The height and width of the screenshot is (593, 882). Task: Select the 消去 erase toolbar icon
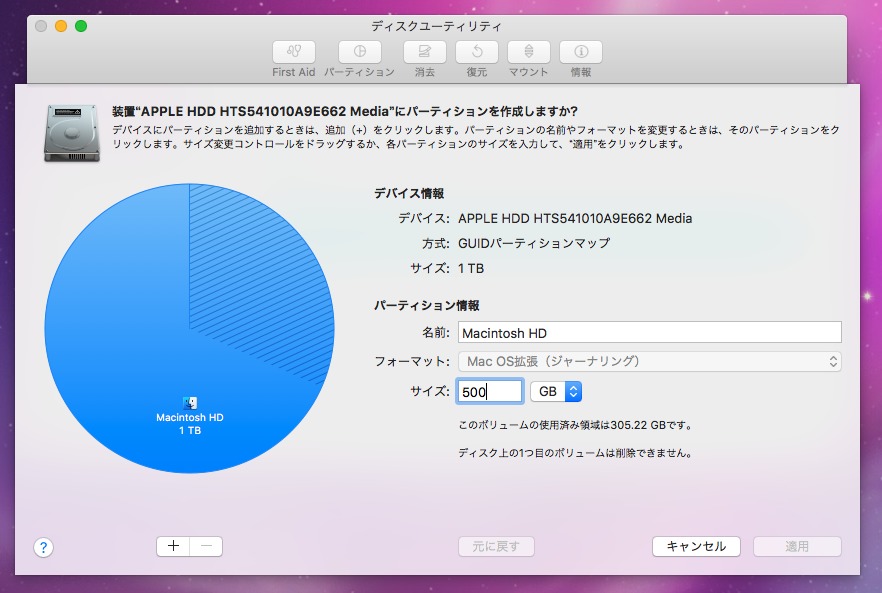pos(425,52)
